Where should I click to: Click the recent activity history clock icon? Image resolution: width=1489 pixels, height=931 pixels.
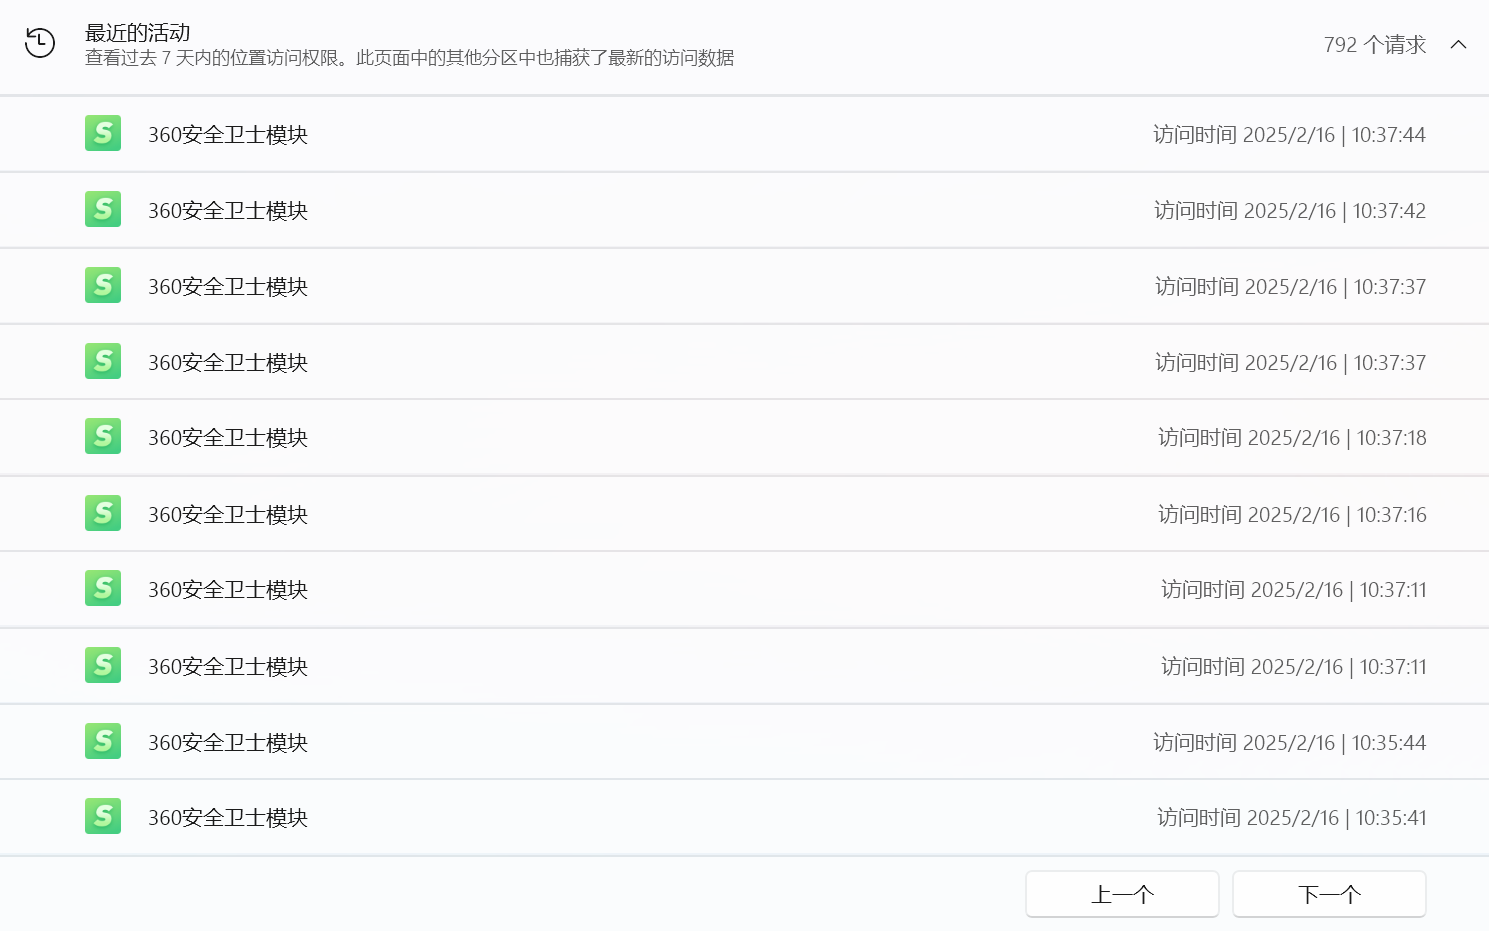pos(40,43)
